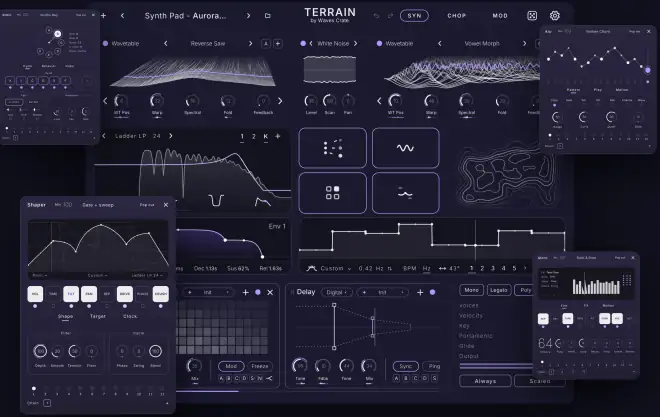Click the Mod button beside Freeze
Screen dimensions: 660x417
click(231, 366)
